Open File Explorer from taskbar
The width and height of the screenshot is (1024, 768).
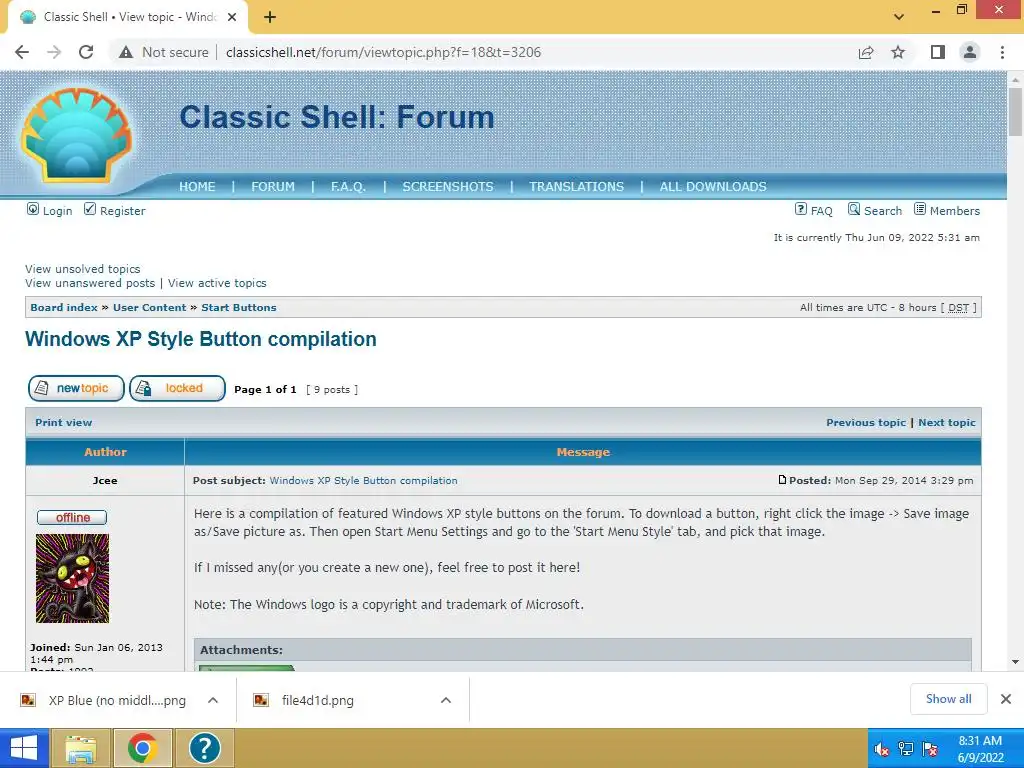80,748
